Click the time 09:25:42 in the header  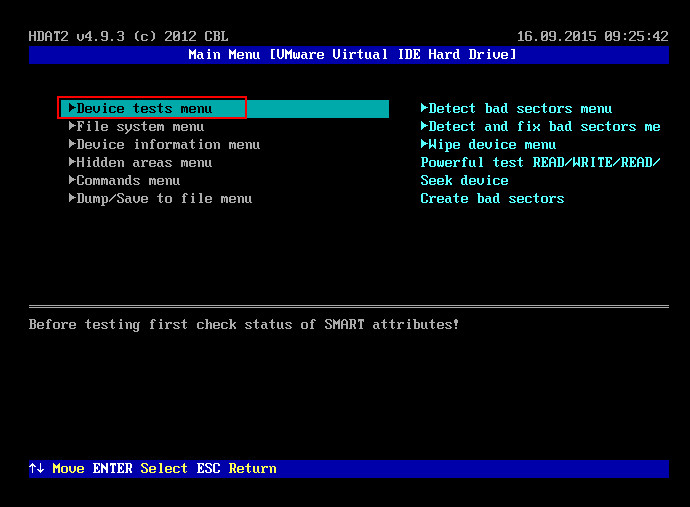point(637,36)
